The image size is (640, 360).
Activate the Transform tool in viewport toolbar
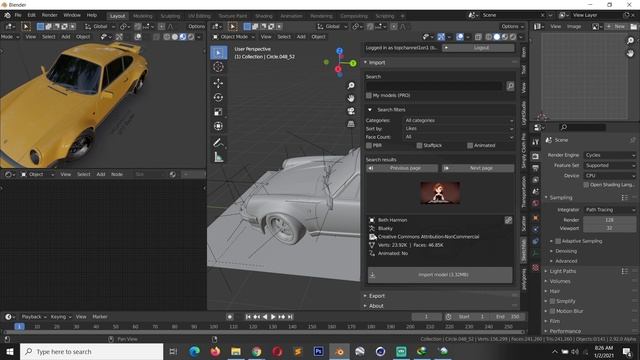click(218, 126)
